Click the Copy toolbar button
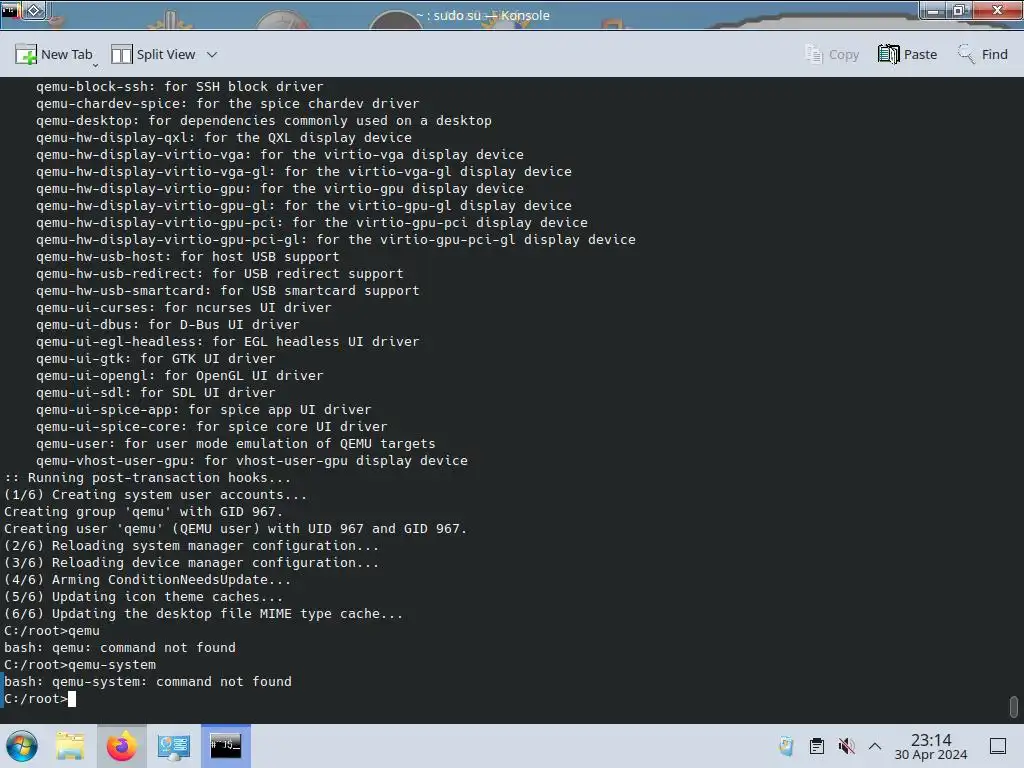 [831, 55]
